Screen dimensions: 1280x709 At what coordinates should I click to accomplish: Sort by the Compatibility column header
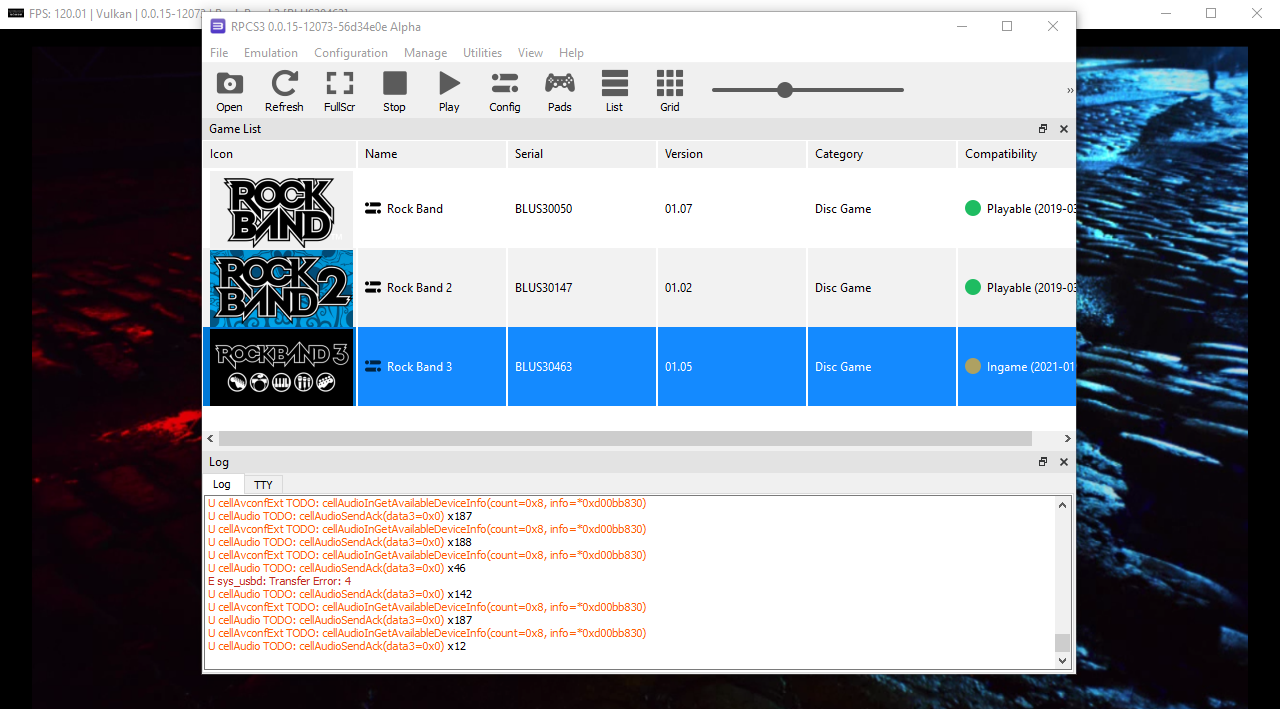click(x=1016, y=154)
